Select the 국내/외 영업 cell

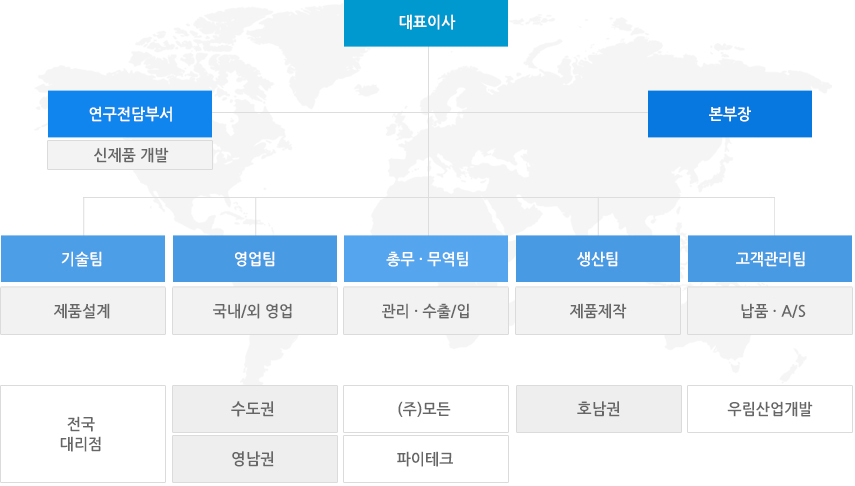[x=255, y=311]
